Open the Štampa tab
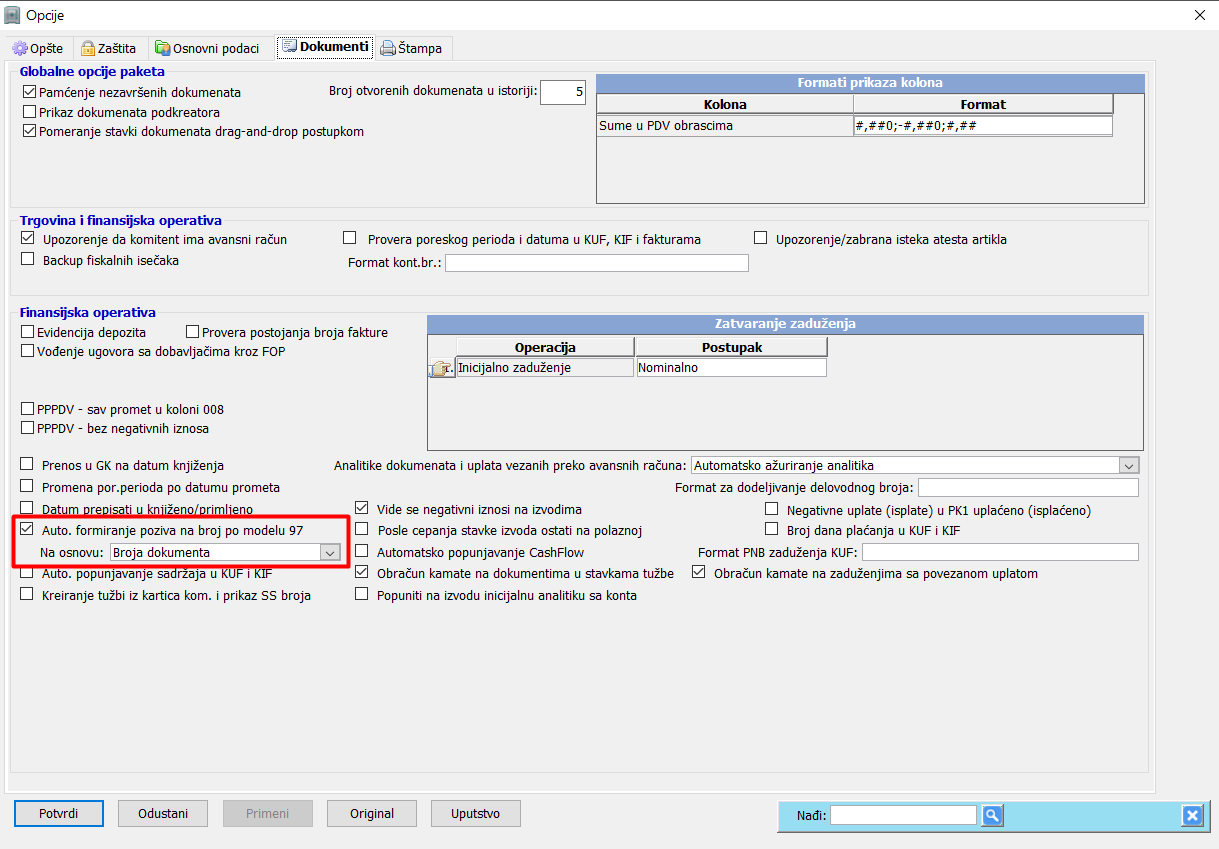The width and height of the screenshot is (1219, 849). tap(413, 48)
